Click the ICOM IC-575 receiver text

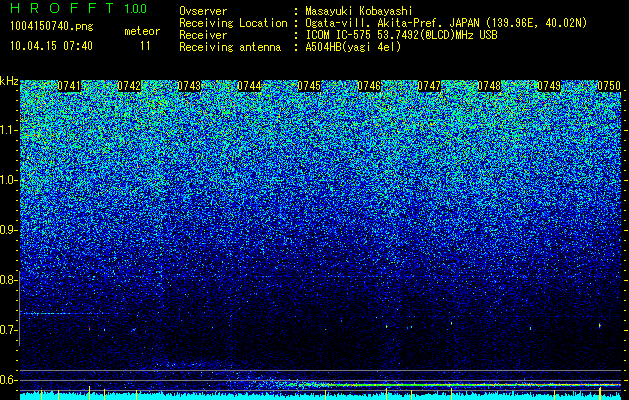(401, 35)
